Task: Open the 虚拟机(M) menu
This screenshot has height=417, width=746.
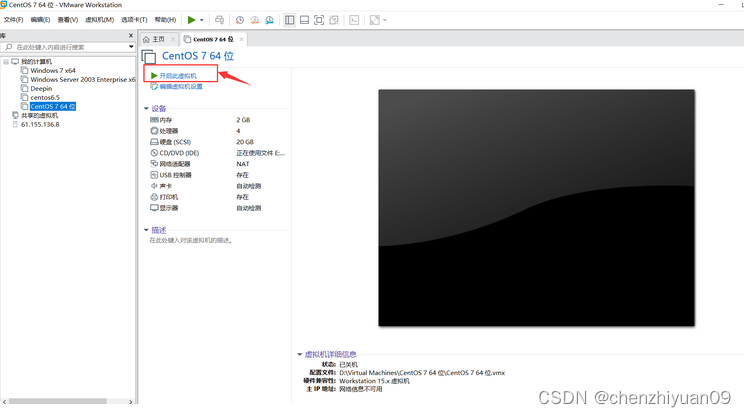Action: pos(99,20)
